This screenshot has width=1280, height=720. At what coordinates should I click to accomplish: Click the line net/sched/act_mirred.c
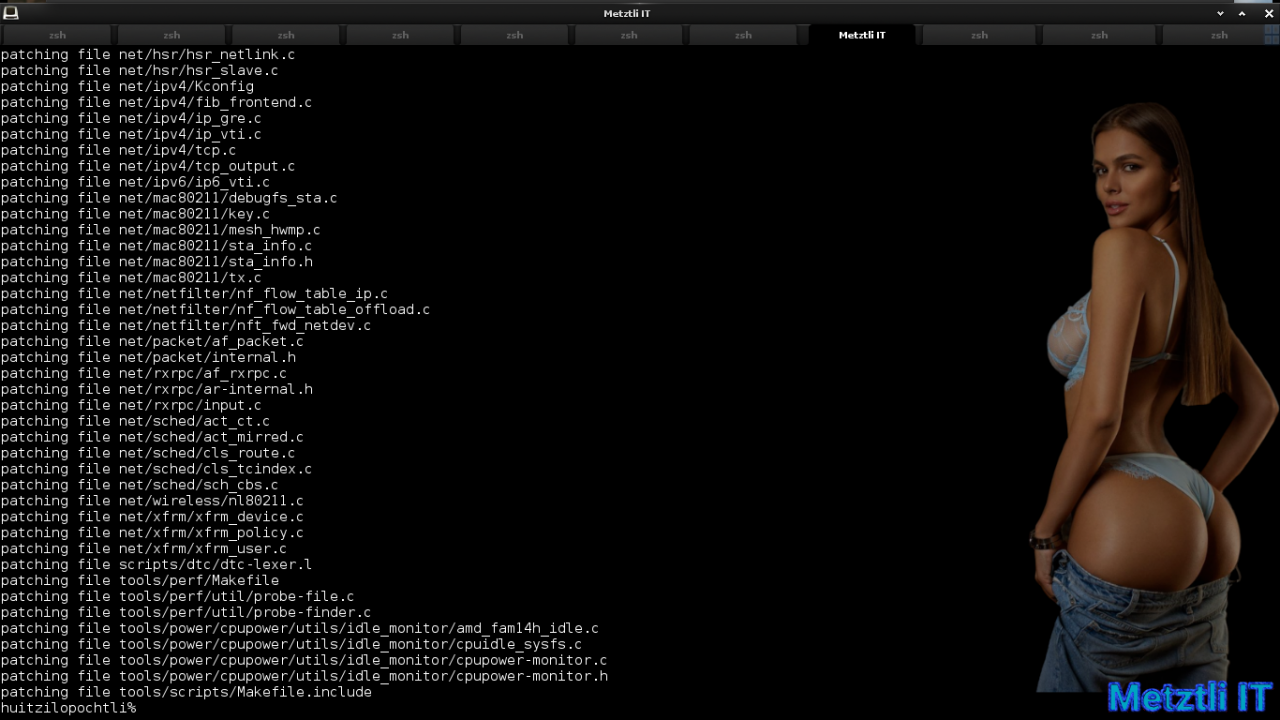[152, 438]
